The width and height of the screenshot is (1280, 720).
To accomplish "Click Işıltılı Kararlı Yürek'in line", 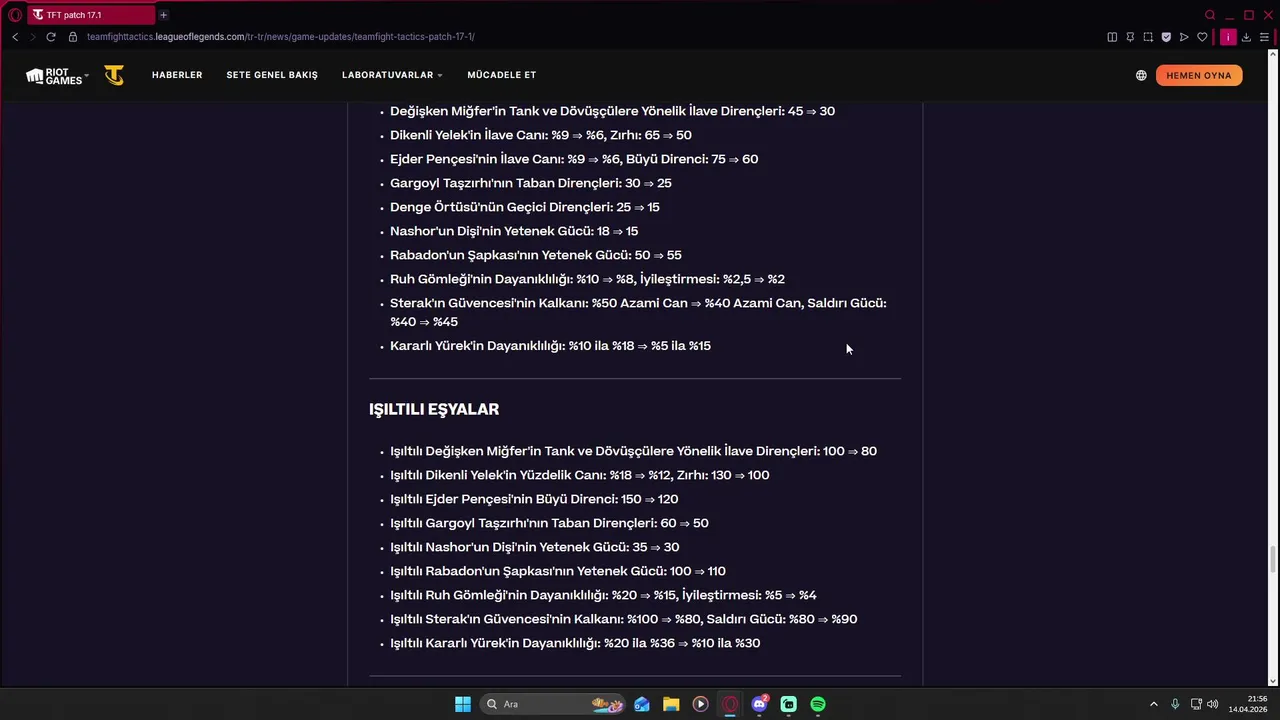I will pos(575,643).
